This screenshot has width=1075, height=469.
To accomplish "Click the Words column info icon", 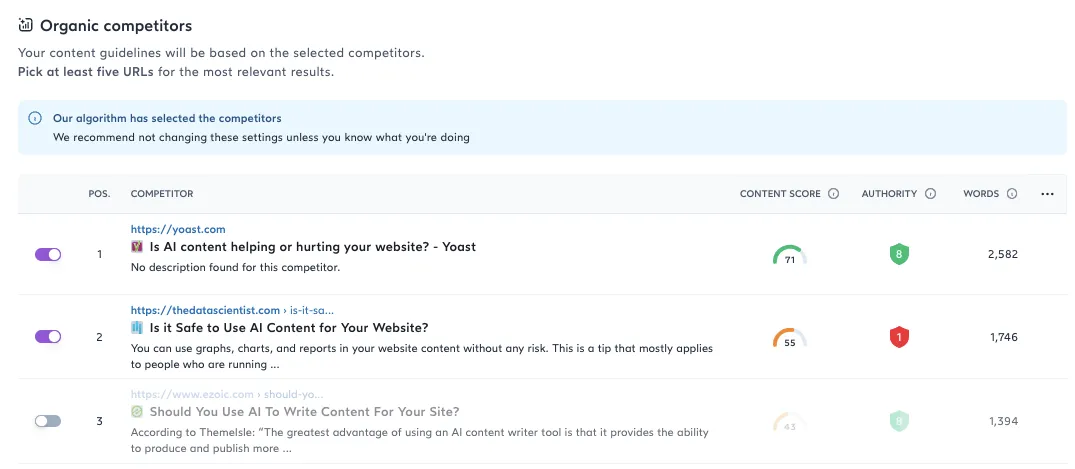I will tap(1012, 194).
